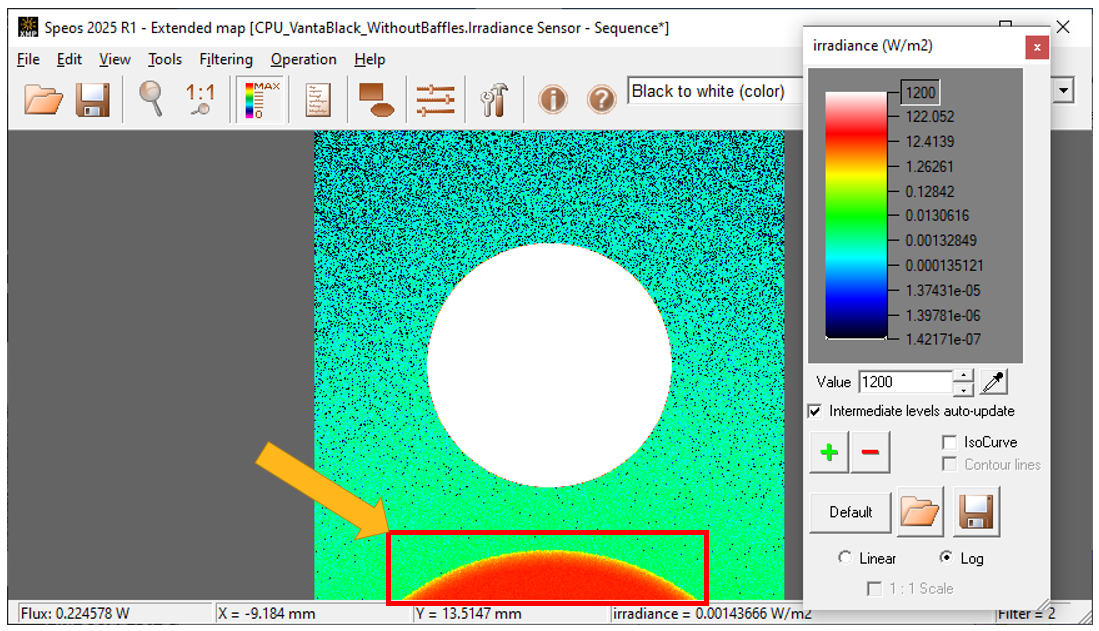Screen dimensions: 1099x631
Task: Select the 12.4139 level on the scale
Action: coord(929,142)
